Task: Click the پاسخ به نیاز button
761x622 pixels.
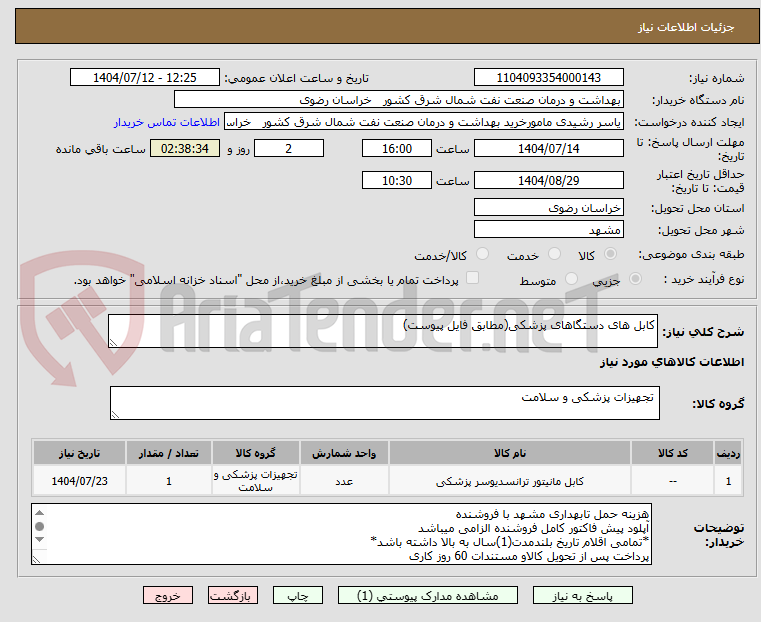Action: (582, 595)
